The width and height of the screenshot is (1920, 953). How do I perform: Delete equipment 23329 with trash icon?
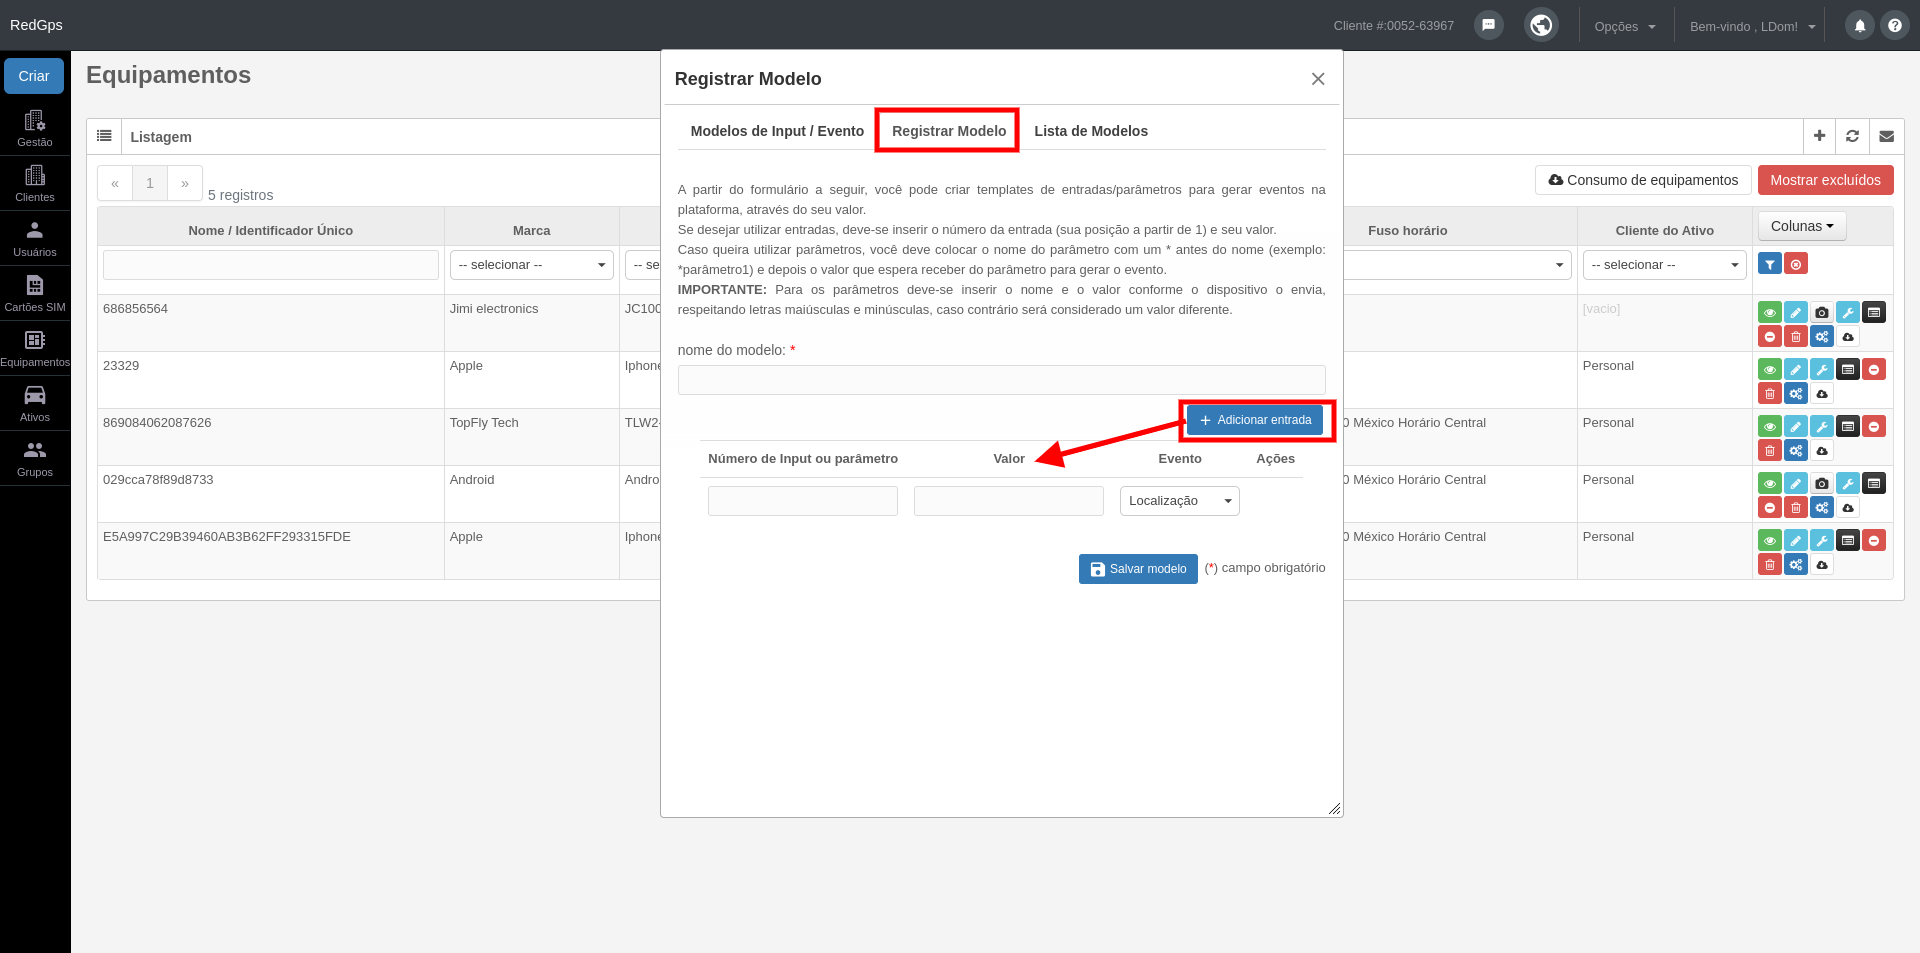point(1770,394)
